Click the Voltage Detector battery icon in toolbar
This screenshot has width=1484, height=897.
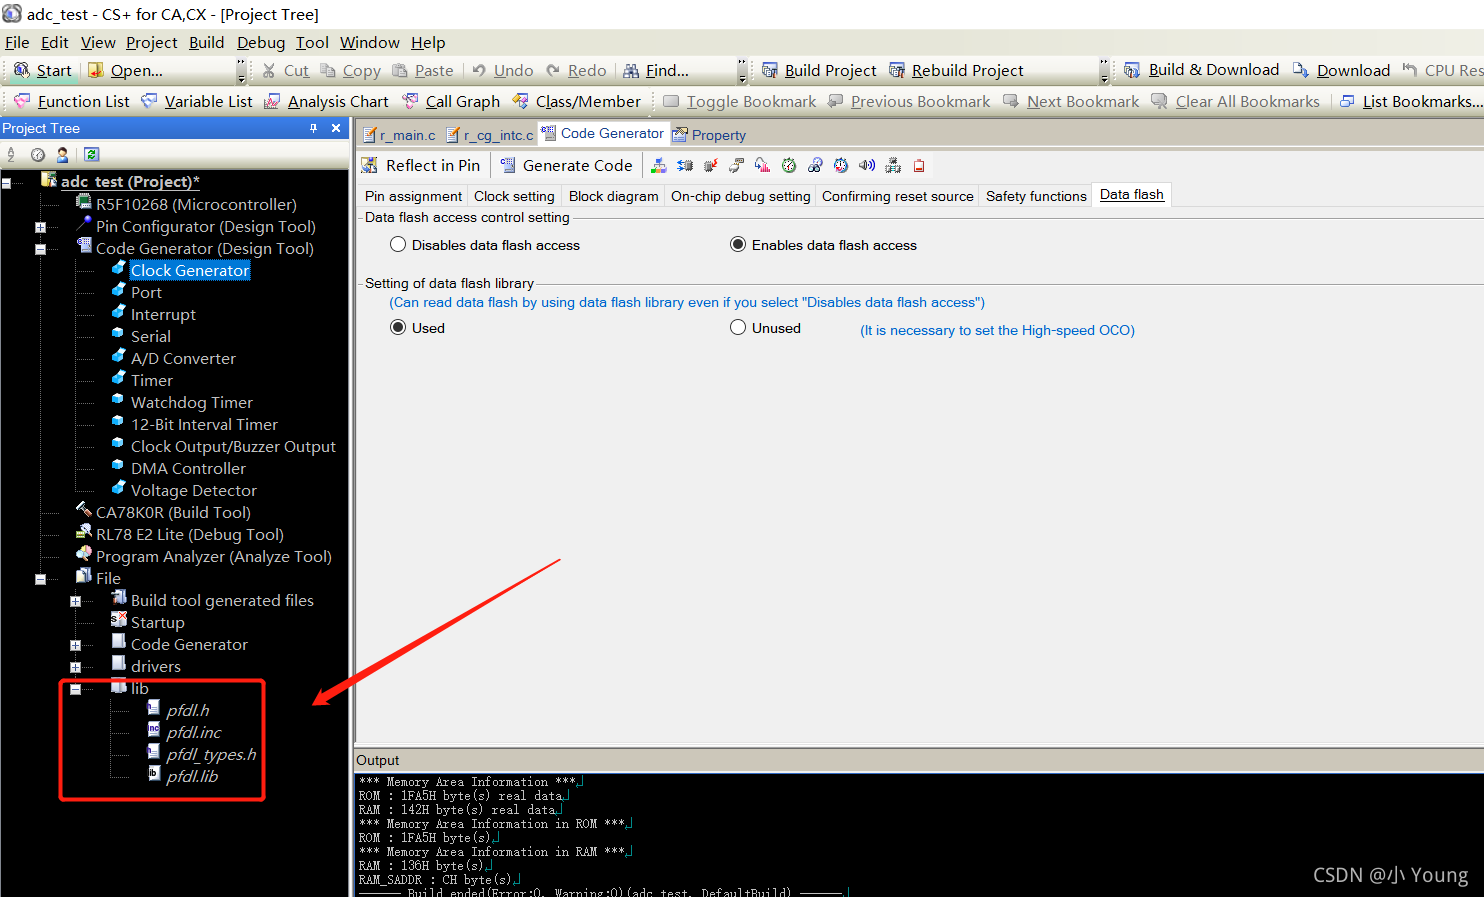pos(919,166)
